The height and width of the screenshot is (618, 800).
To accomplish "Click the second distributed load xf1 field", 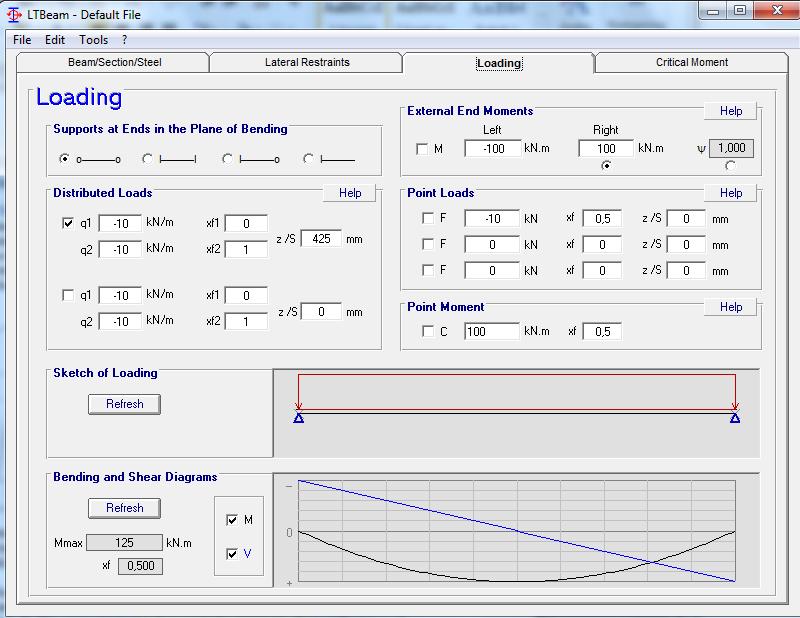I will pos(246,295).
